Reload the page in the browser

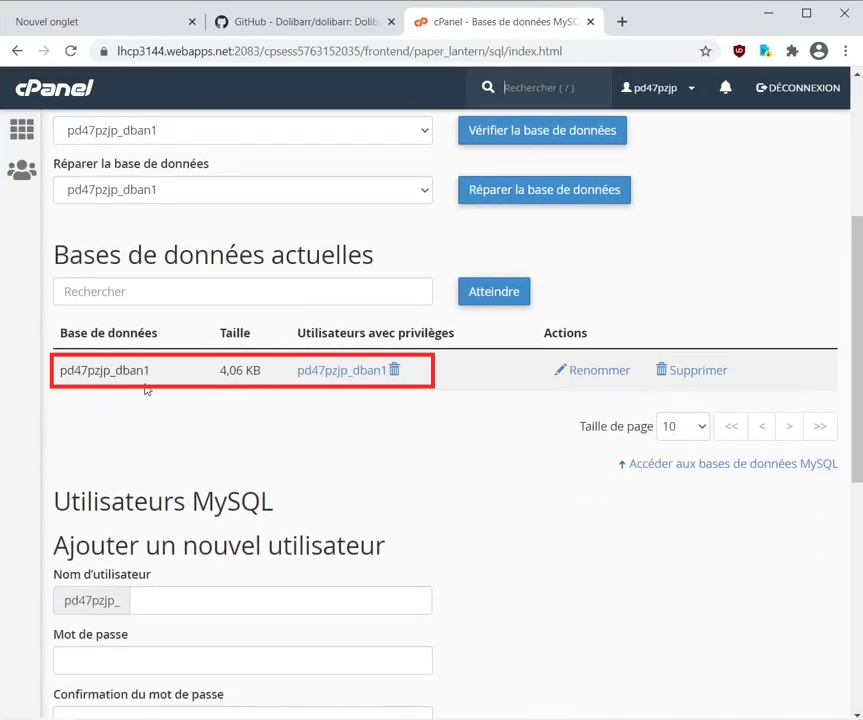70,51
